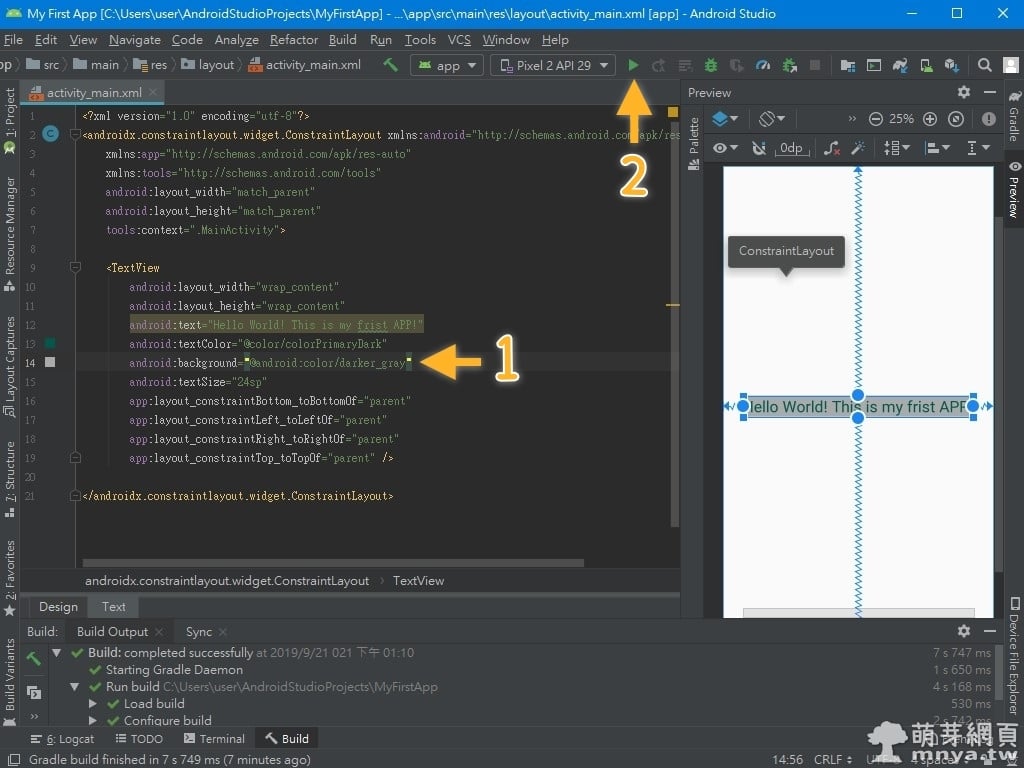Open the Logcat tool window
The height and width of the screenshot is (768, 1024).
(x=62, y=739)
